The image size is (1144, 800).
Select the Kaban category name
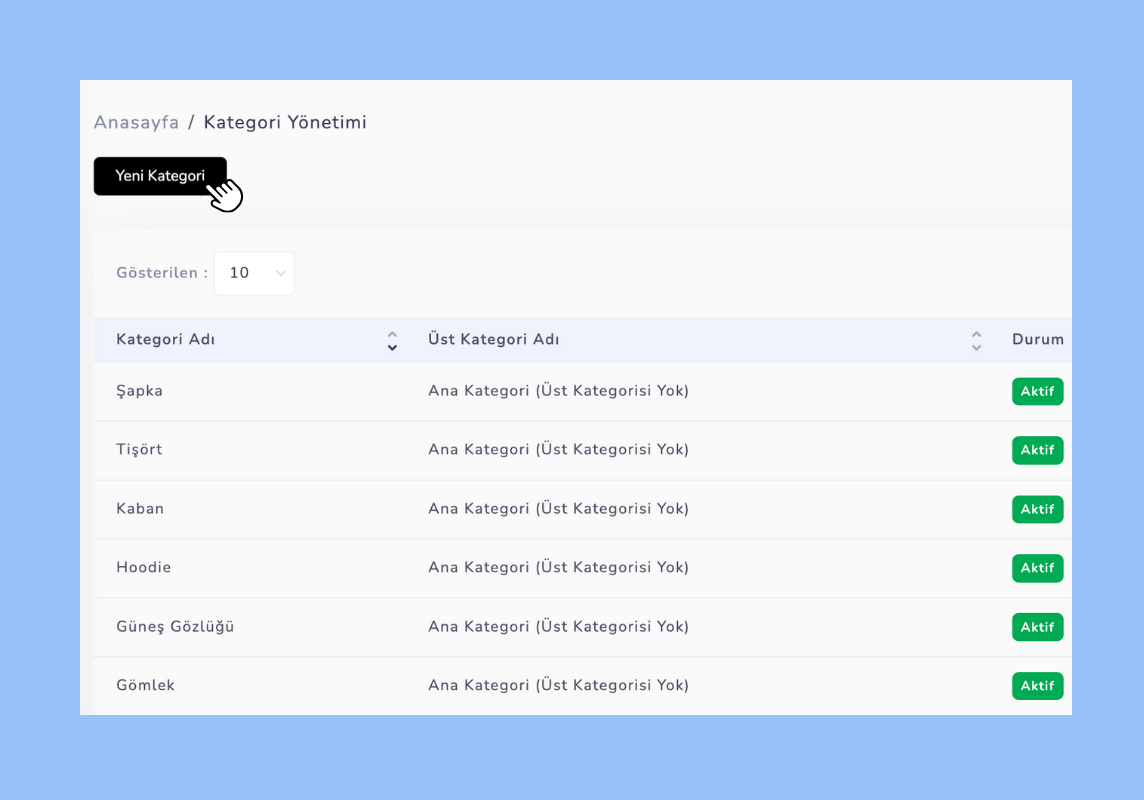click(140, 509)
